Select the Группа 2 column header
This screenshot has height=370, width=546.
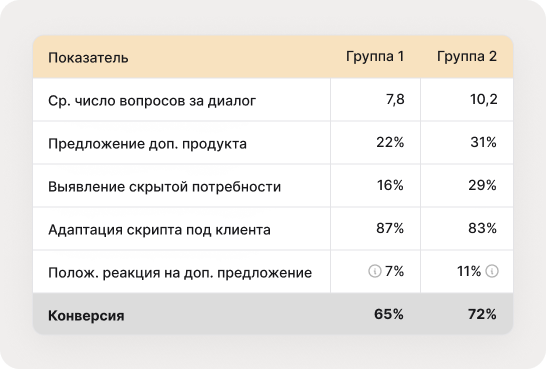[x=467, y=56]
